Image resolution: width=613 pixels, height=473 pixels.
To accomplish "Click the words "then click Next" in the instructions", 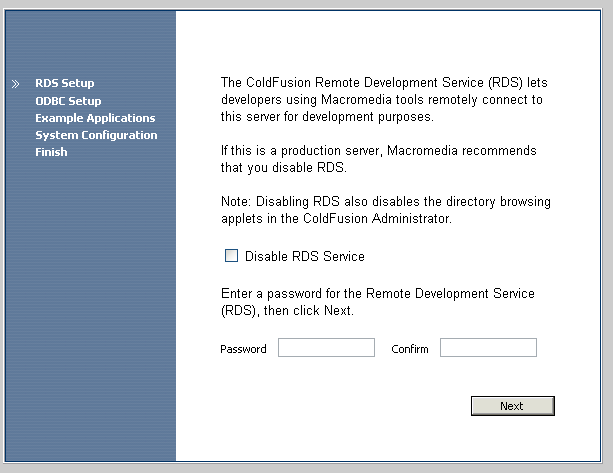I will [310, 311].
